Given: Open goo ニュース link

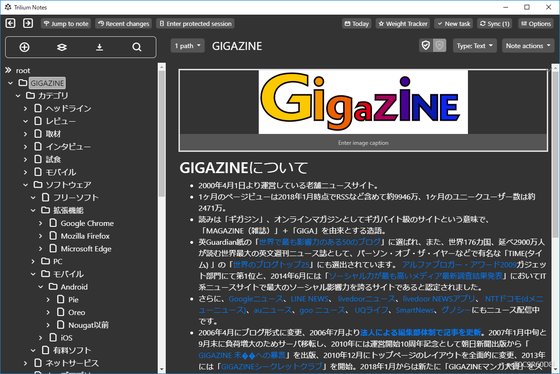Looking at the screenshot, I should [x=322, y=310].
